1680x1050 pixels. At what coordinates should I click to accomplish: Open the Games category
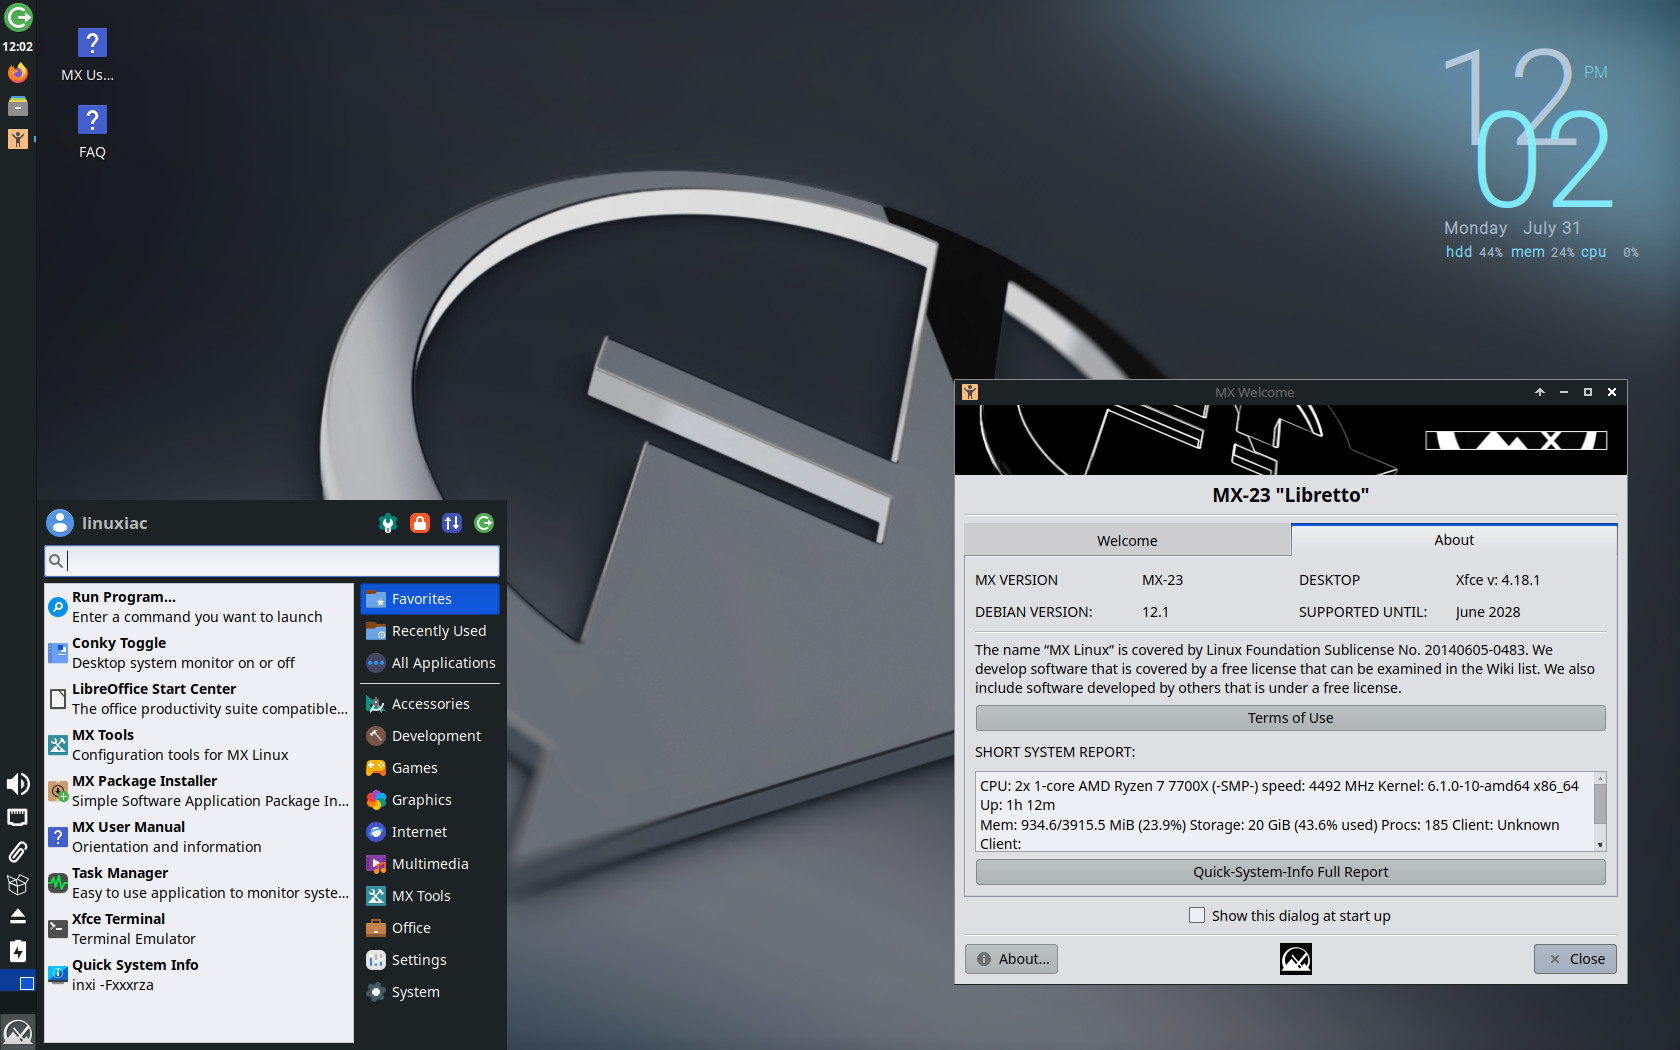pos(430,768)
